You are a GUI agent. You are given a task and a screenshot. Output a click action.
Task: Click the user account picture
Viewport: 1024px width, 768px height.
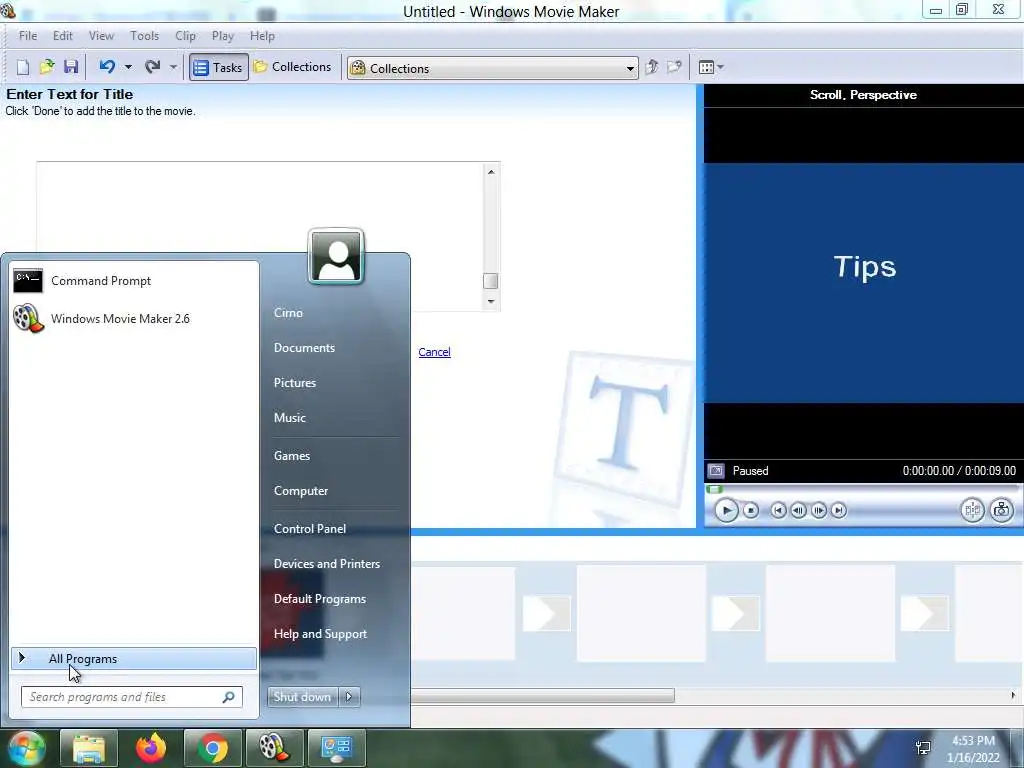click(x=336, y=256)
